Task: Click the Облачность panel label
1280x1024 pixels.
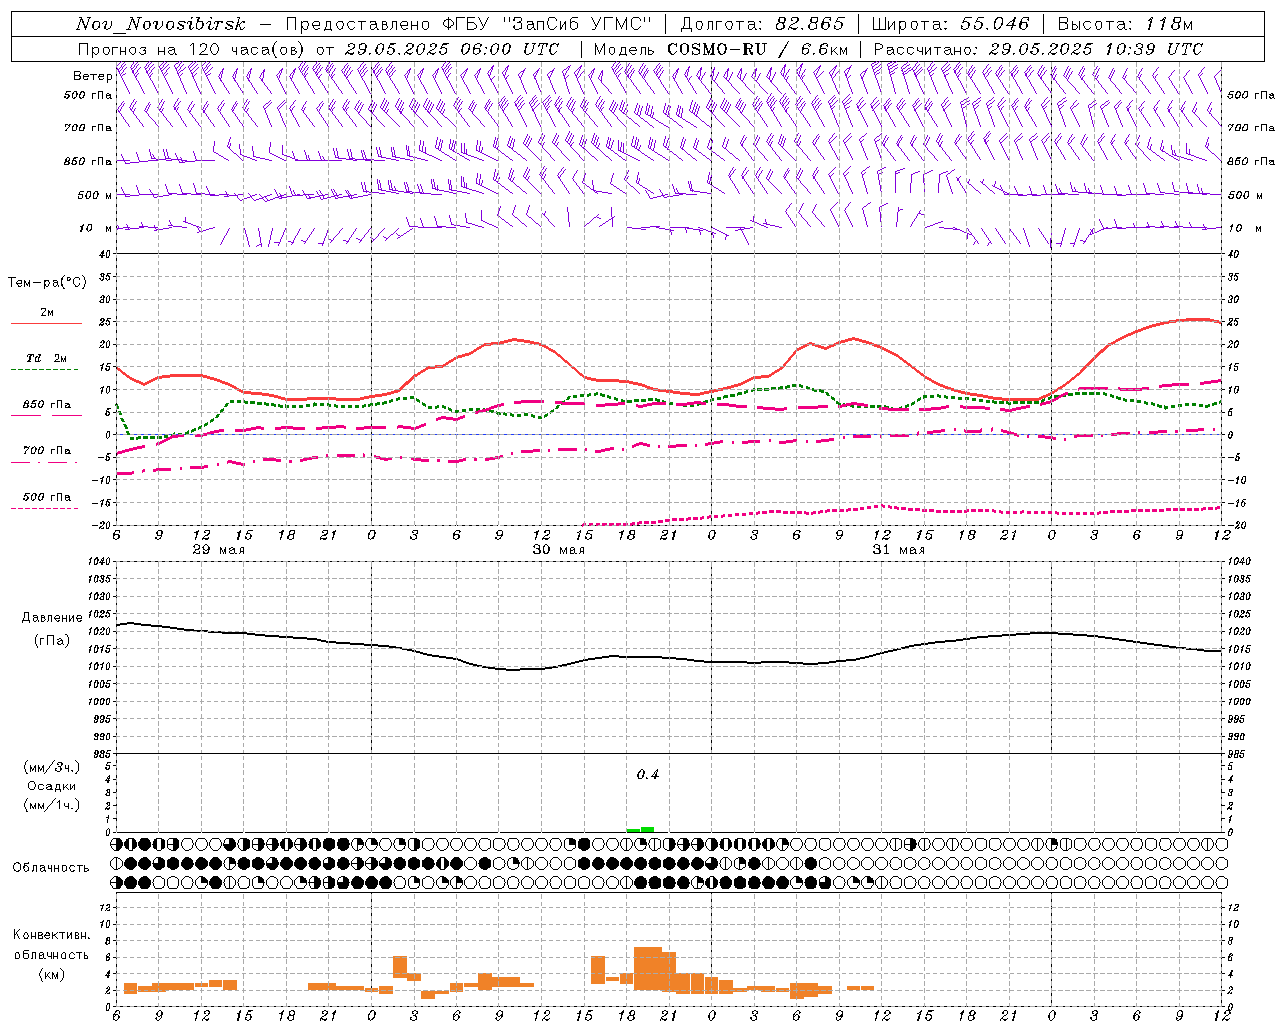Action: tap(51, 867)
